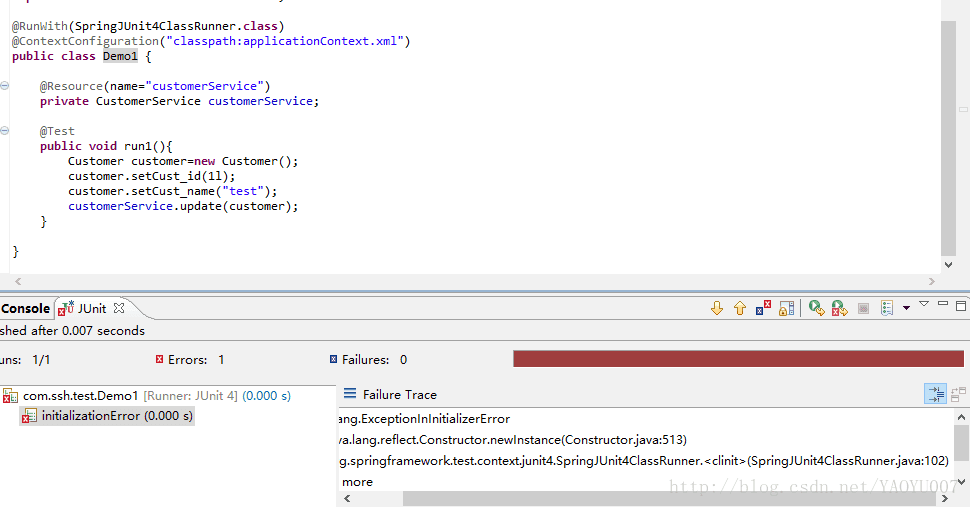Click the Failure Trace header icon

pos(350,394)
